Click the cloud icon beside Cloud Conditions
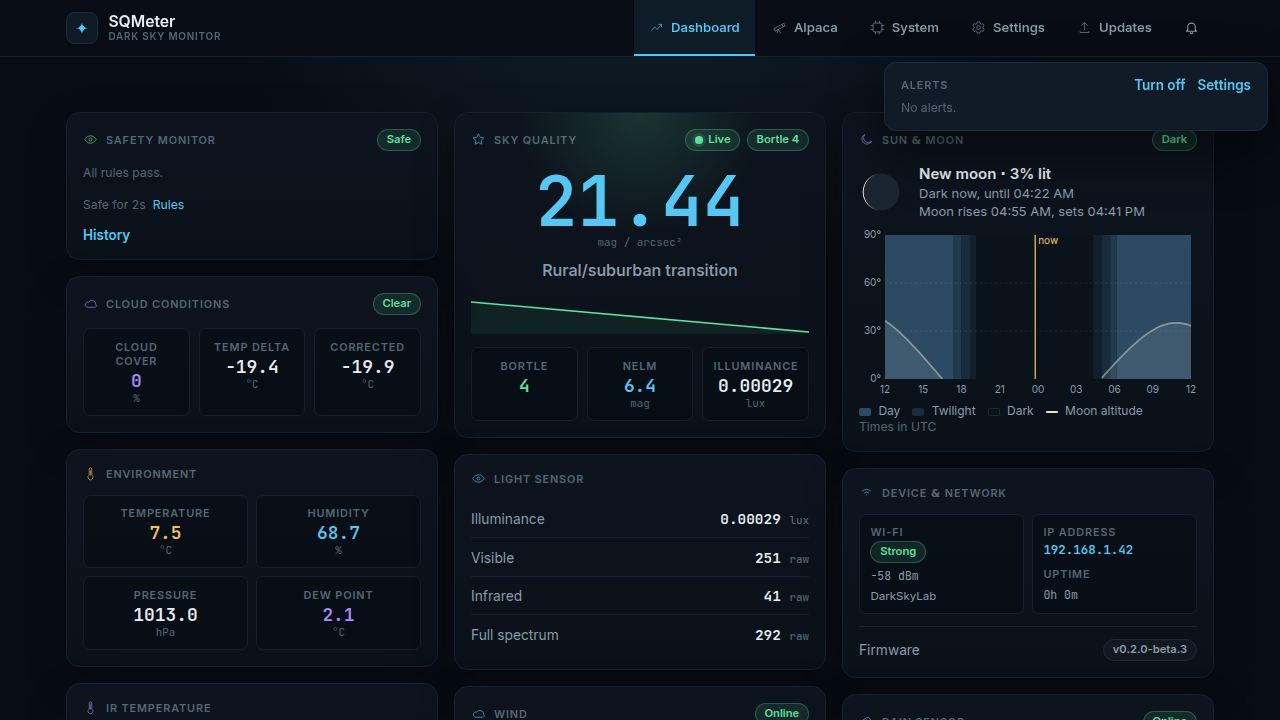 91,304
